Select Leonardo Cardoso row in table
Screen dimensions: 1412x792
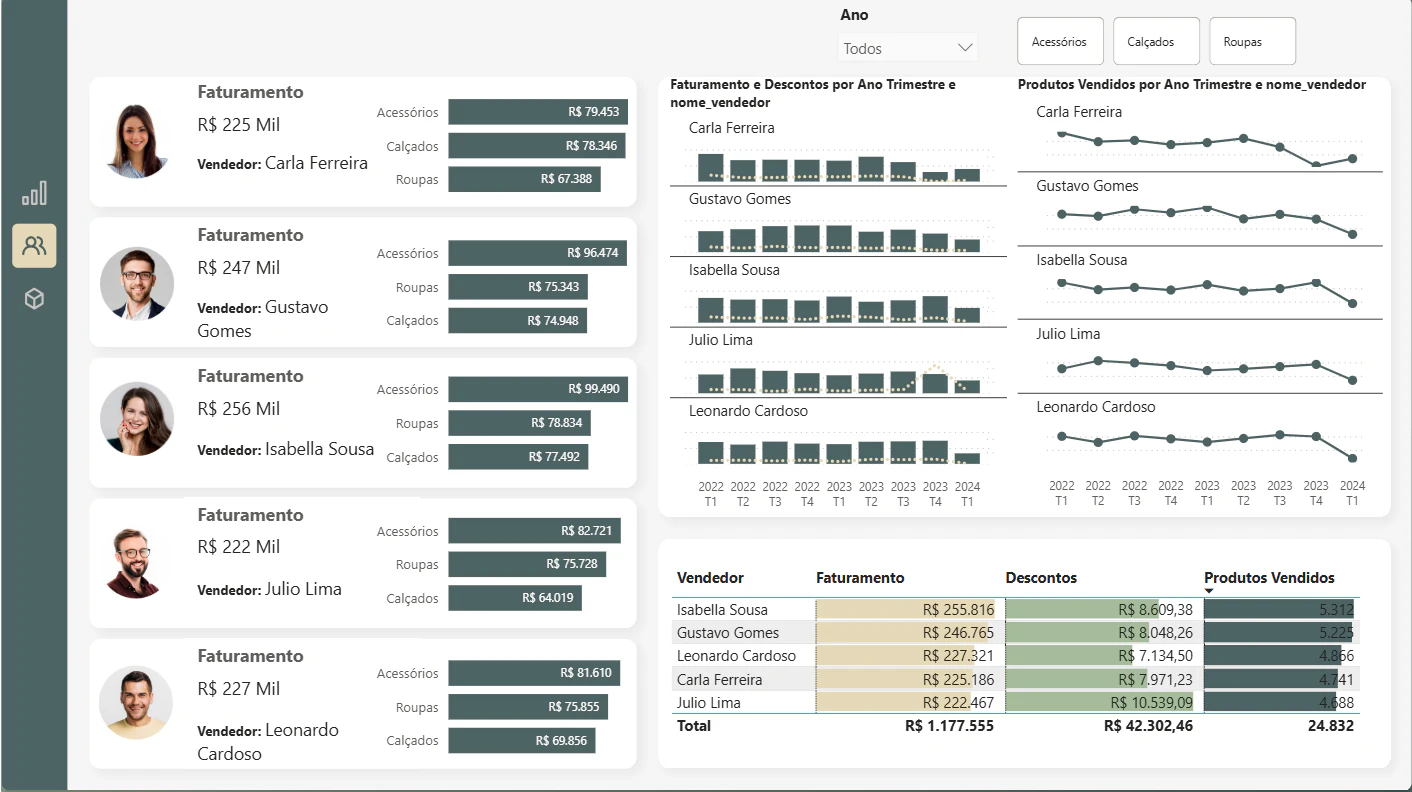[1016, 656]
